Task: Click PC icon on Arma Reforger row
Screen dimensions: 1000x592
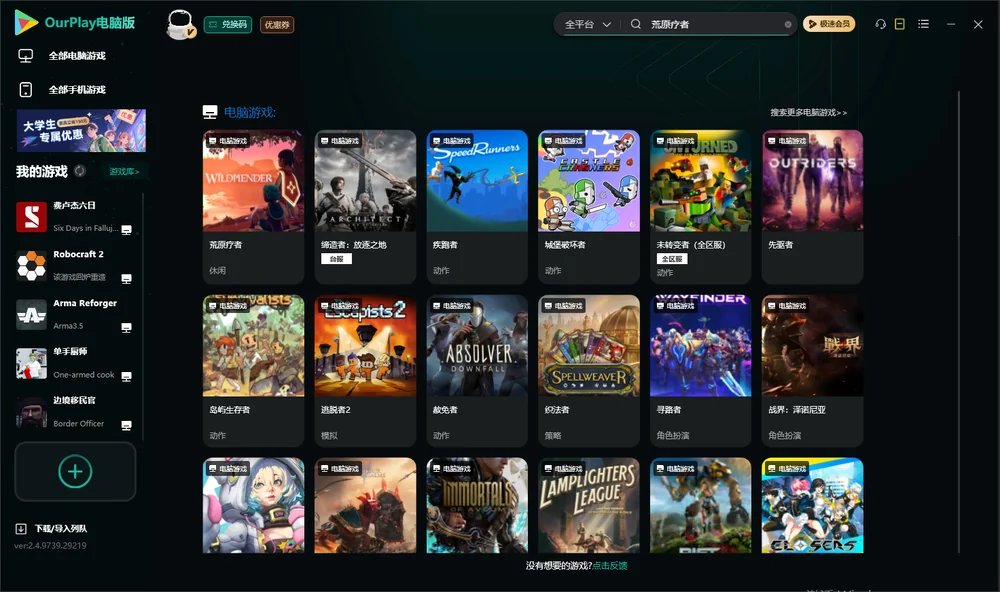Action: tap(126, 328)
